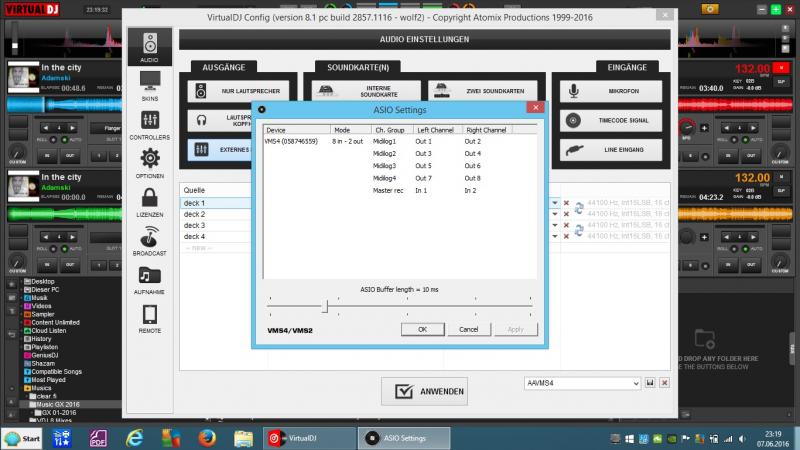Viewport: 800px width, 450px height.
Task: Remove deck 2 routing with red X
Action: pyautogui.click(x=566, y=214)
